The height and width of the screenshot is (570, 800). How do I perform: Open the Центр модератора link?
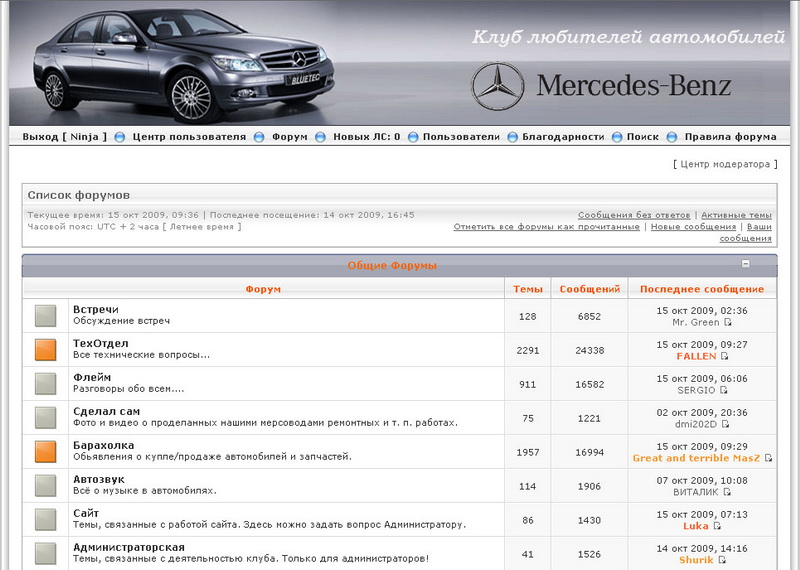725,164
